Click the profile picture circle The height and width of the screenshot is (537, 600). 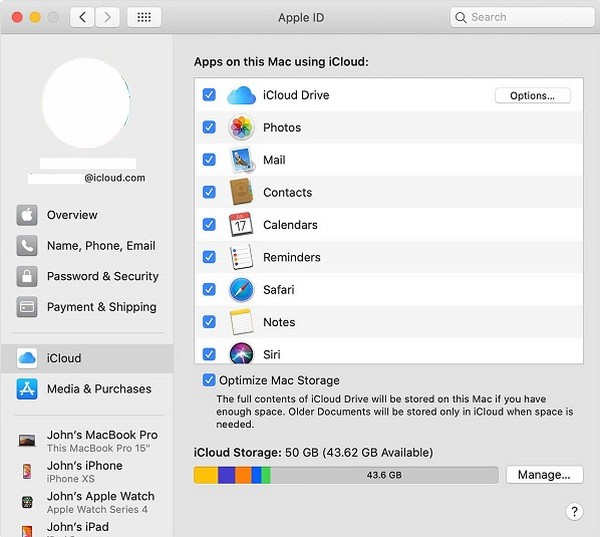click(x=86, y=103)
